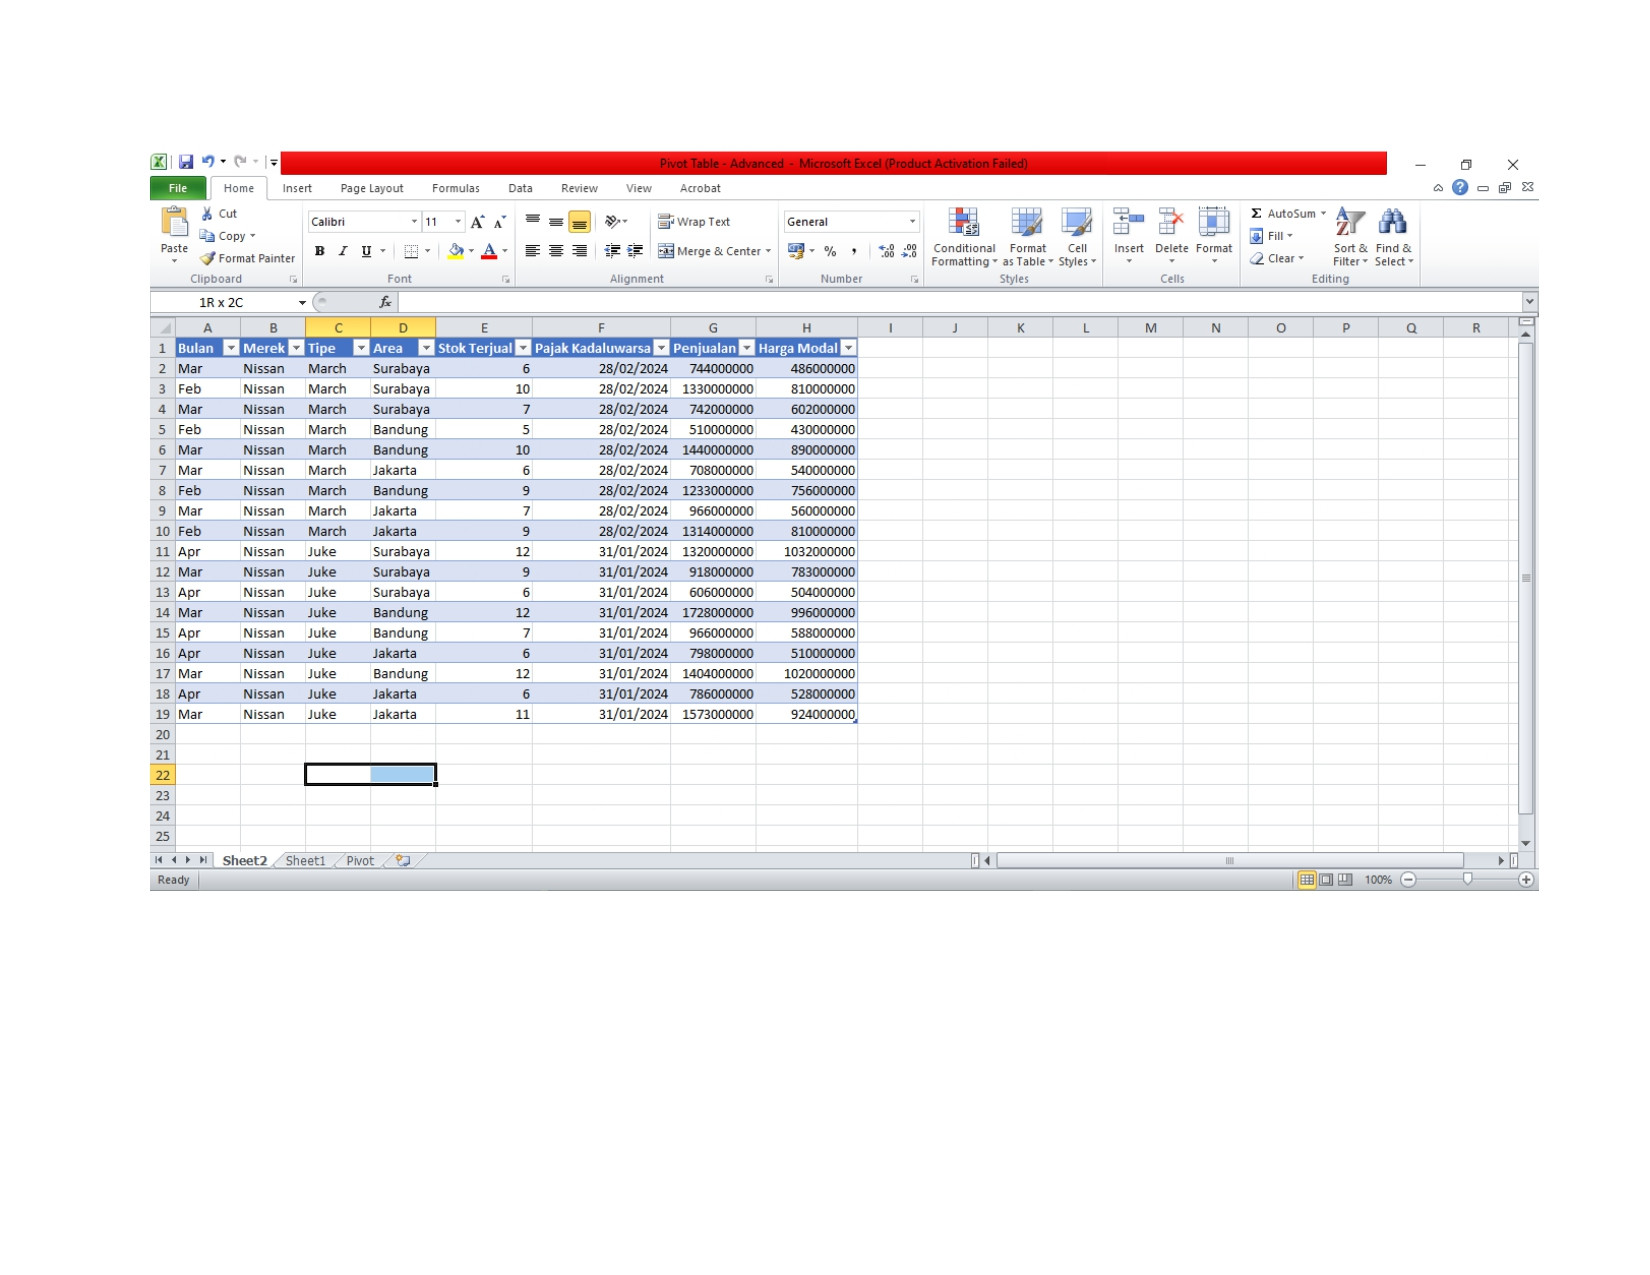Image resolution: width=1650 pixels, height=1275 pixels.
Task: Apply Comma Style icon
Action: coord(854,251)
